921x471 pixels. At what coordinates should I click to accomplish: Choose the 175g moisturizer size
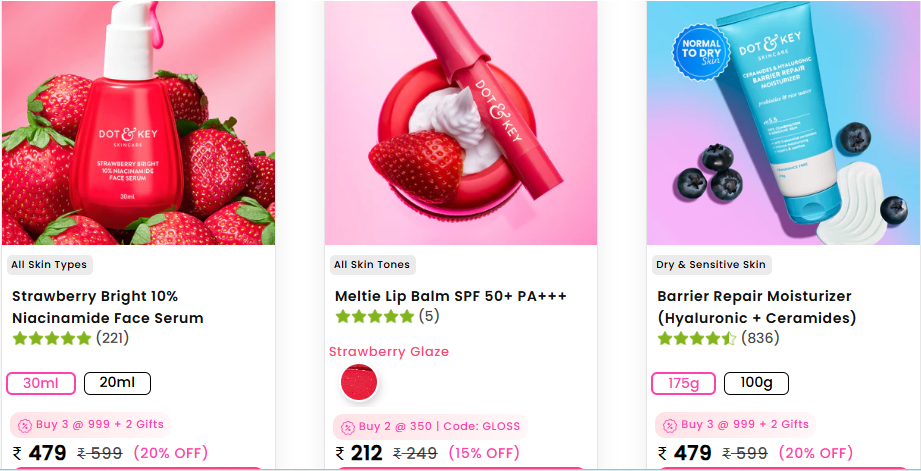(x=684, y=383)
